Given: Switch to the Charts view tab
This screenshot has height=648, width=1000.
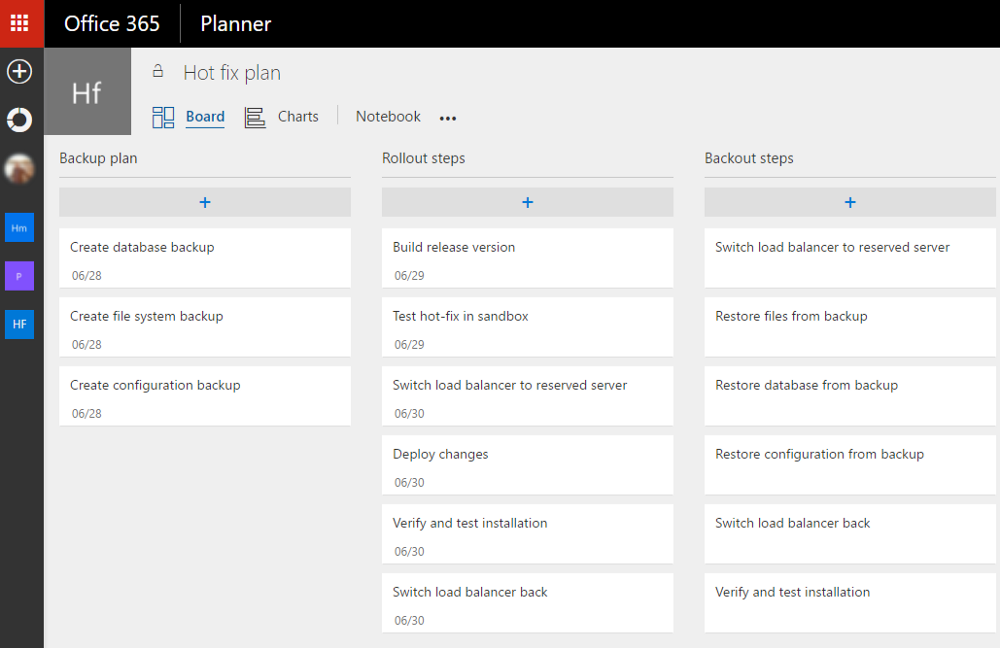Looking at the screenshot, I should point(297,117).
